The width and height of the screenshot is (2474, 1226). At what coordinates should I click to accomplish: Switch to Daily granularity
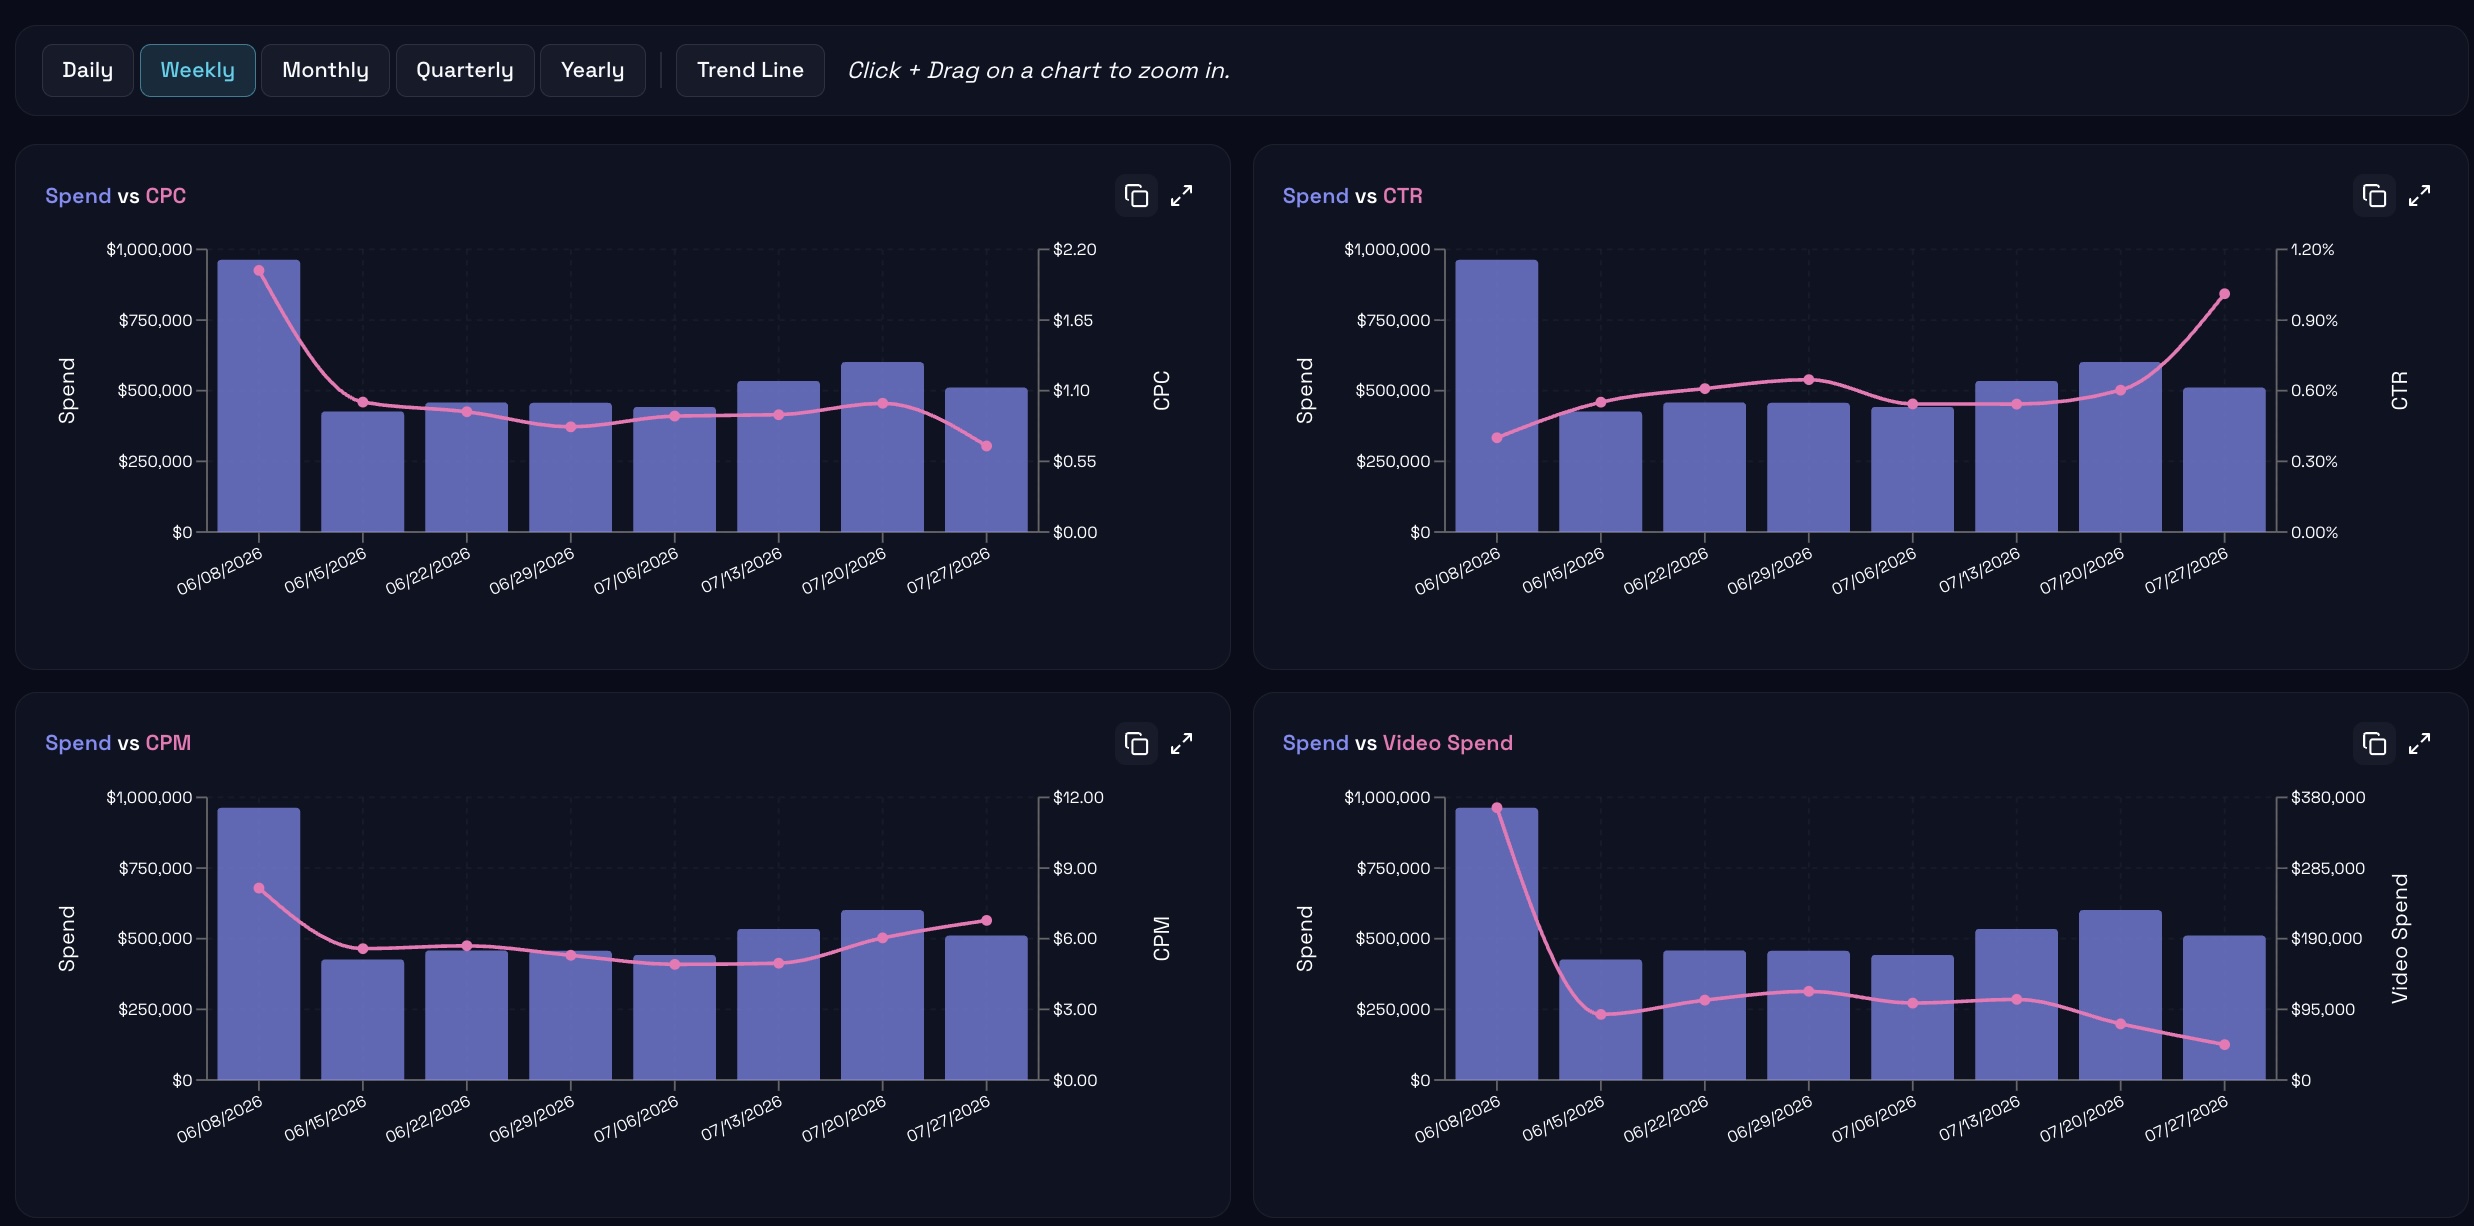click(88, 70)
